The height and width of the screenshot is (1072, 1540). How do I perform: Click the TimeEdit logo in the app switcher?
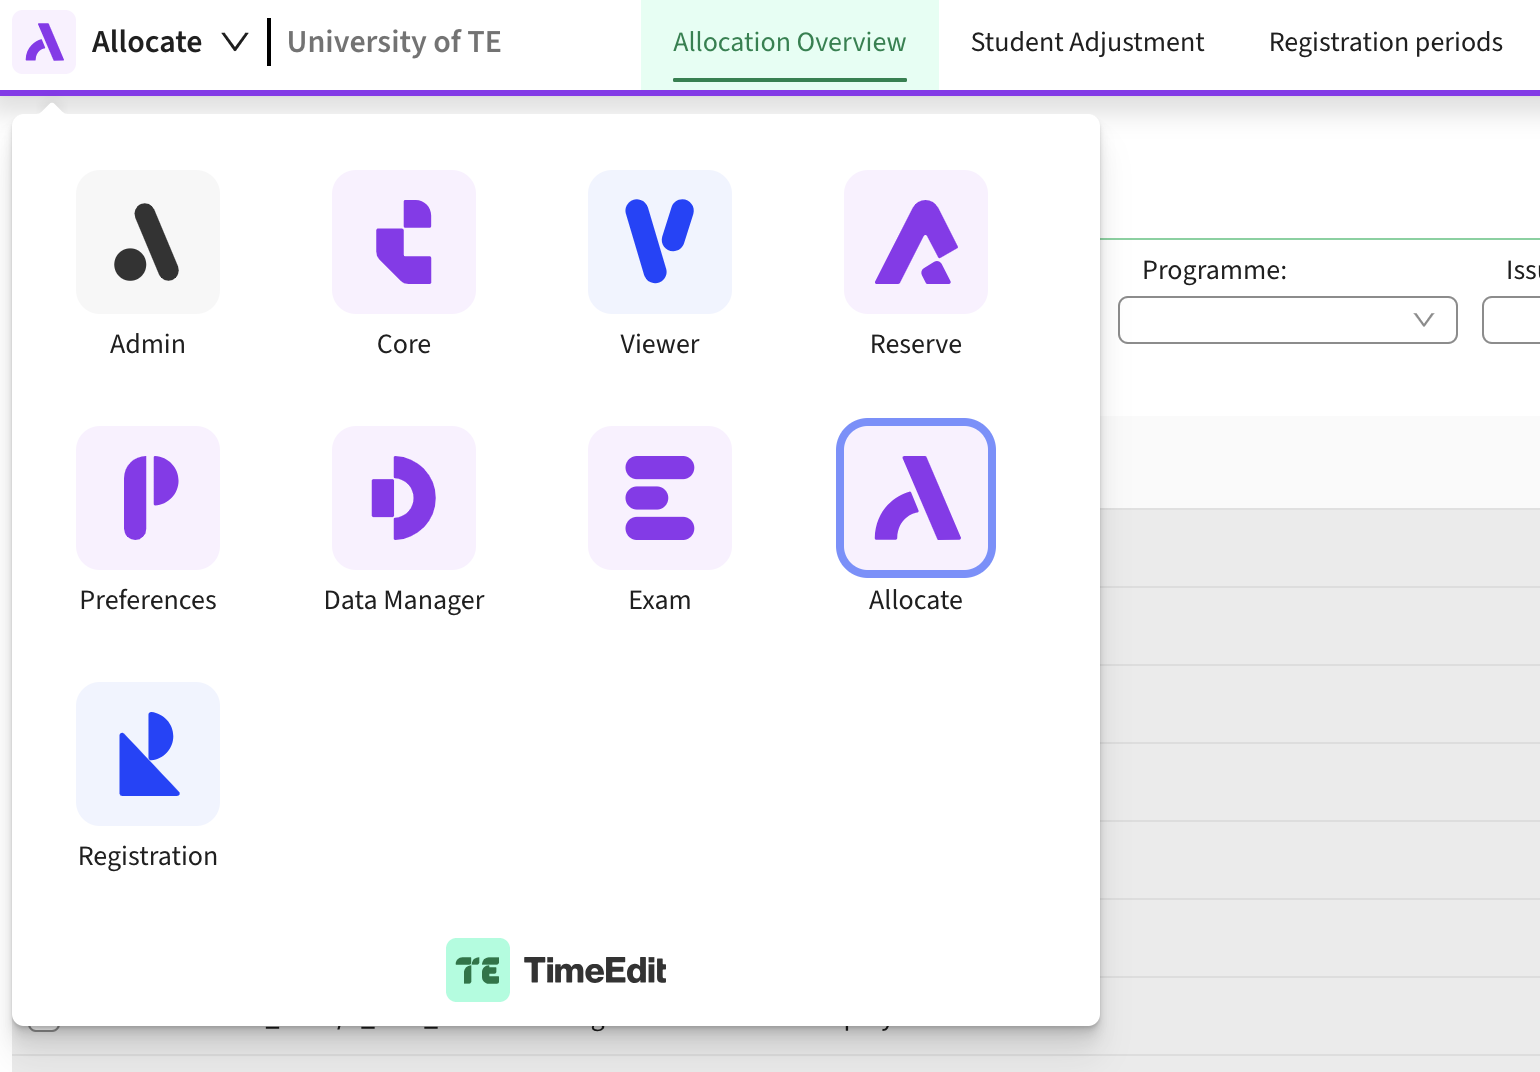click(557, 970)
